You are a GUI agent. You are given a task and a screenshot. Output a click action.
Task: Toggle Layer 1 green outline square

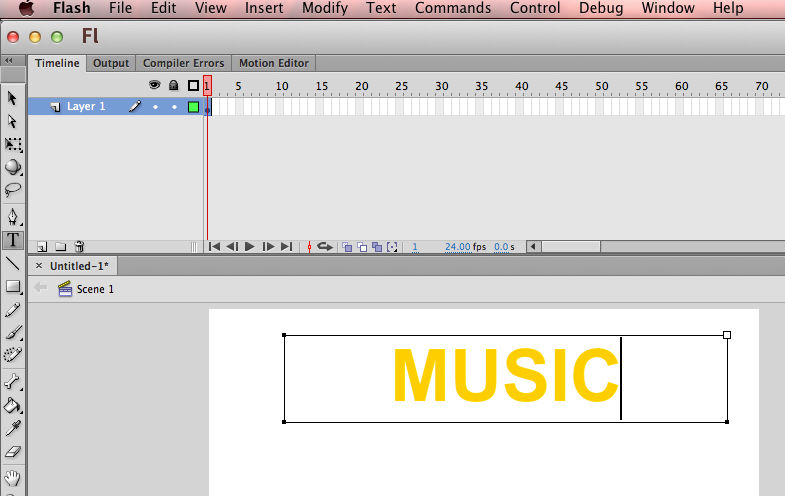[193, 107]
